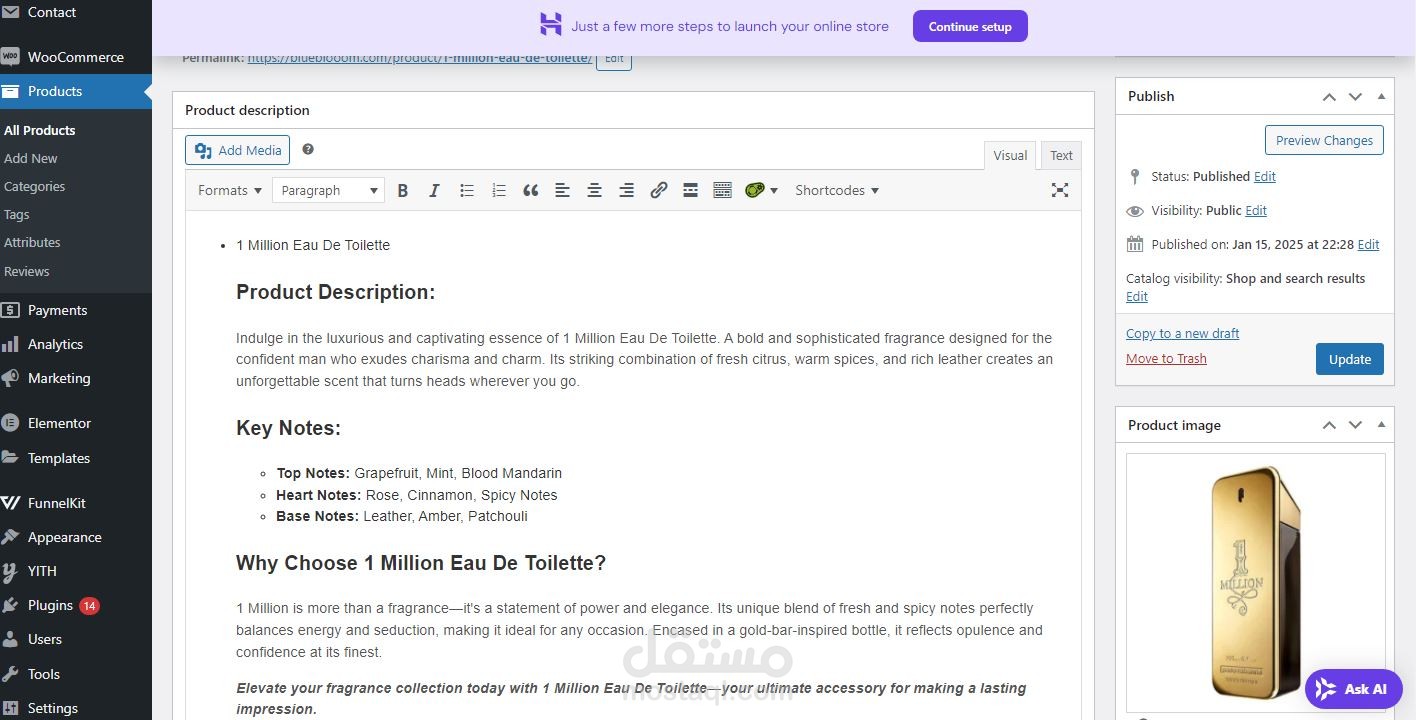Open product Tags submenu
Viewport: 1416px width, 720px height.
pos(17,214)
